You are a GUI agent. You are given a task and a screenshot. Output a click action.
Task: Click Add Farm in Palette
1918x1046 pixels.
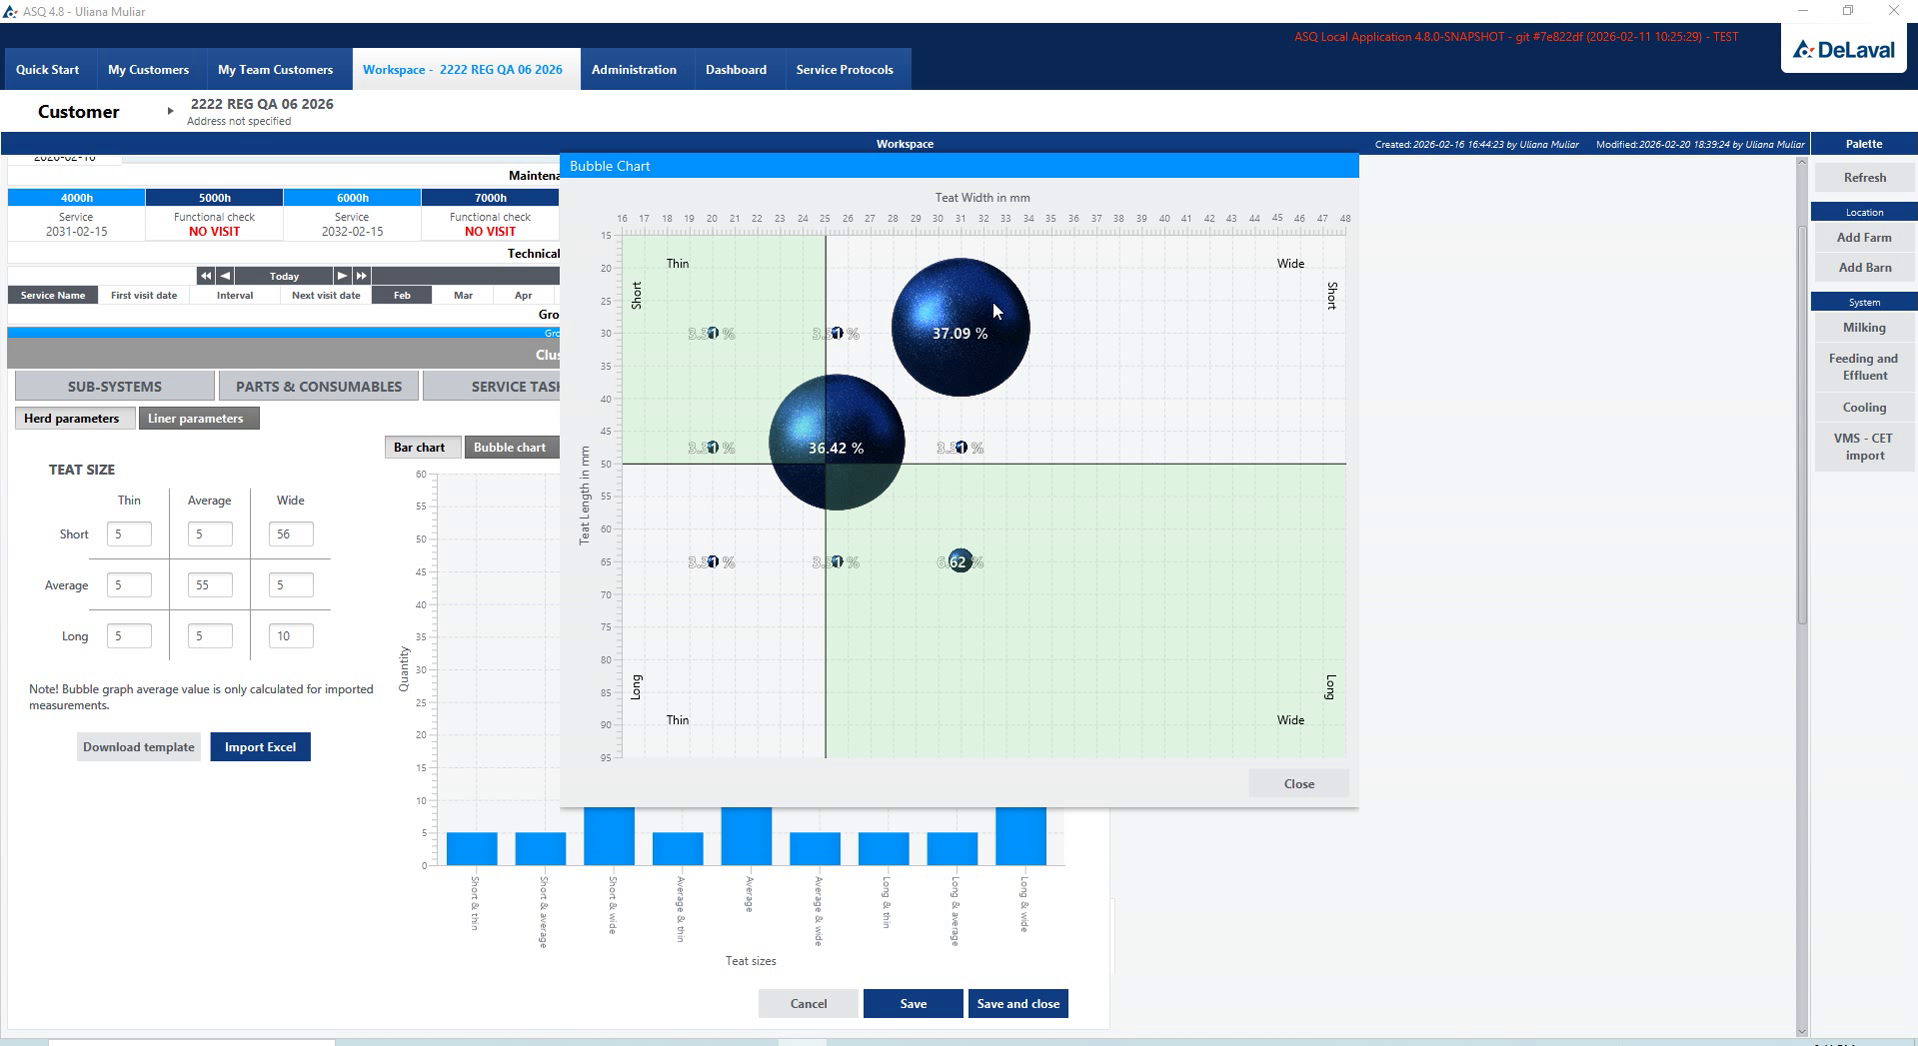(x=1865, y=238)
